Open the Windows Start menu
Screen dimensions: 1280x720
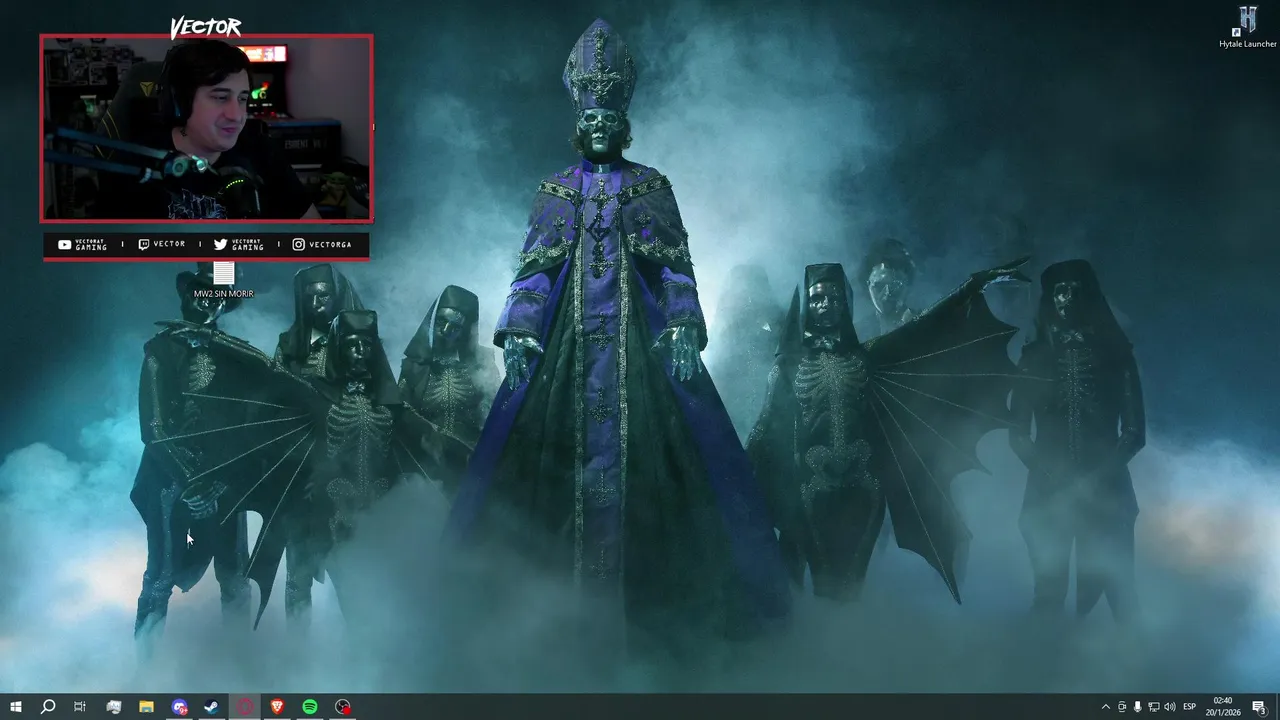click(15, 707)
